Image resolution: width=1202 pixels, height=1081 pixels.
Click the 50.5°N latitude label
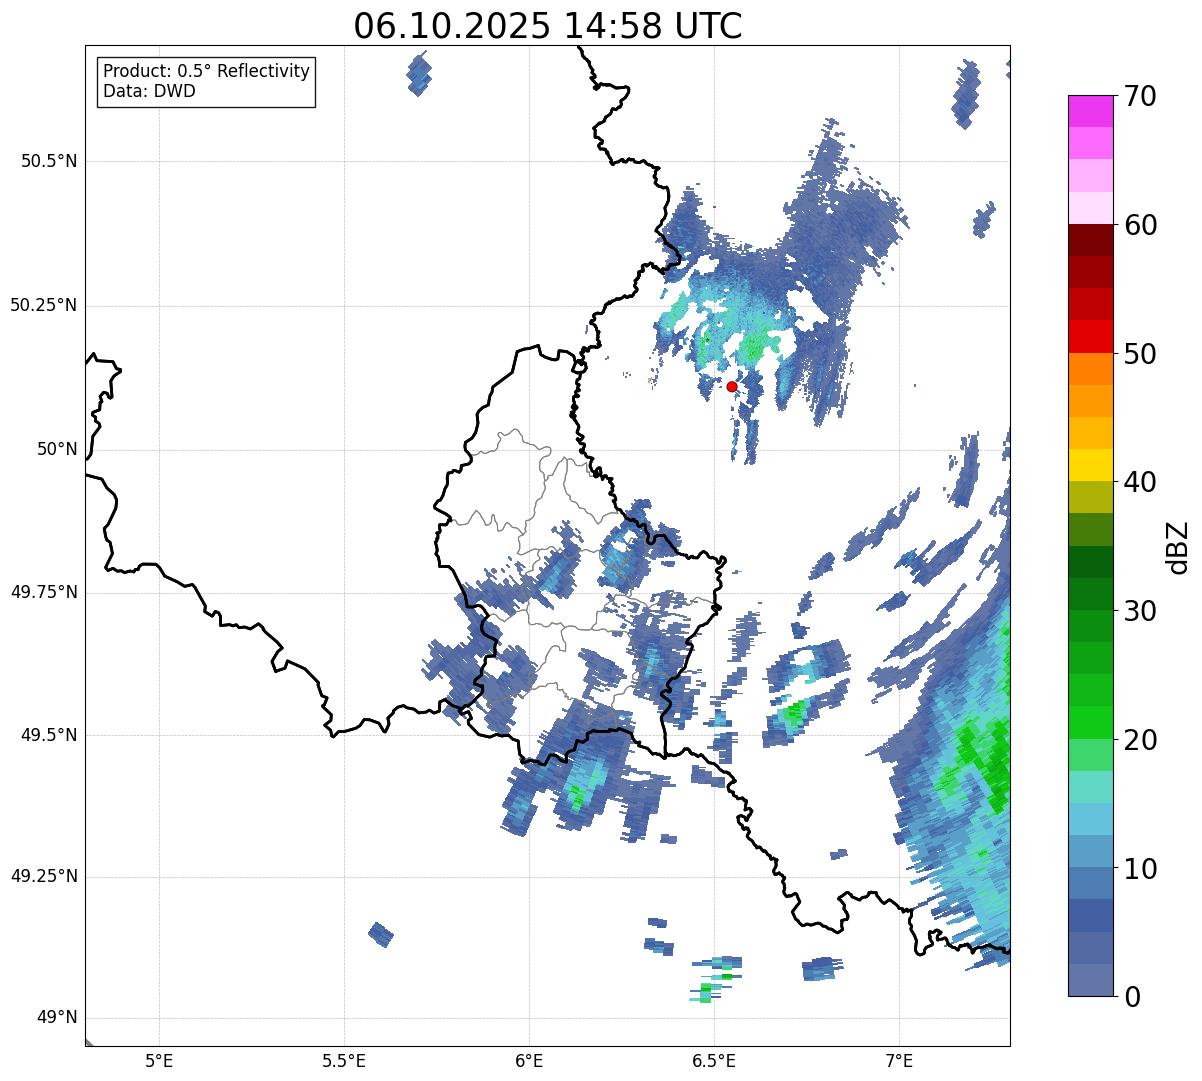(x=49, y=161)
